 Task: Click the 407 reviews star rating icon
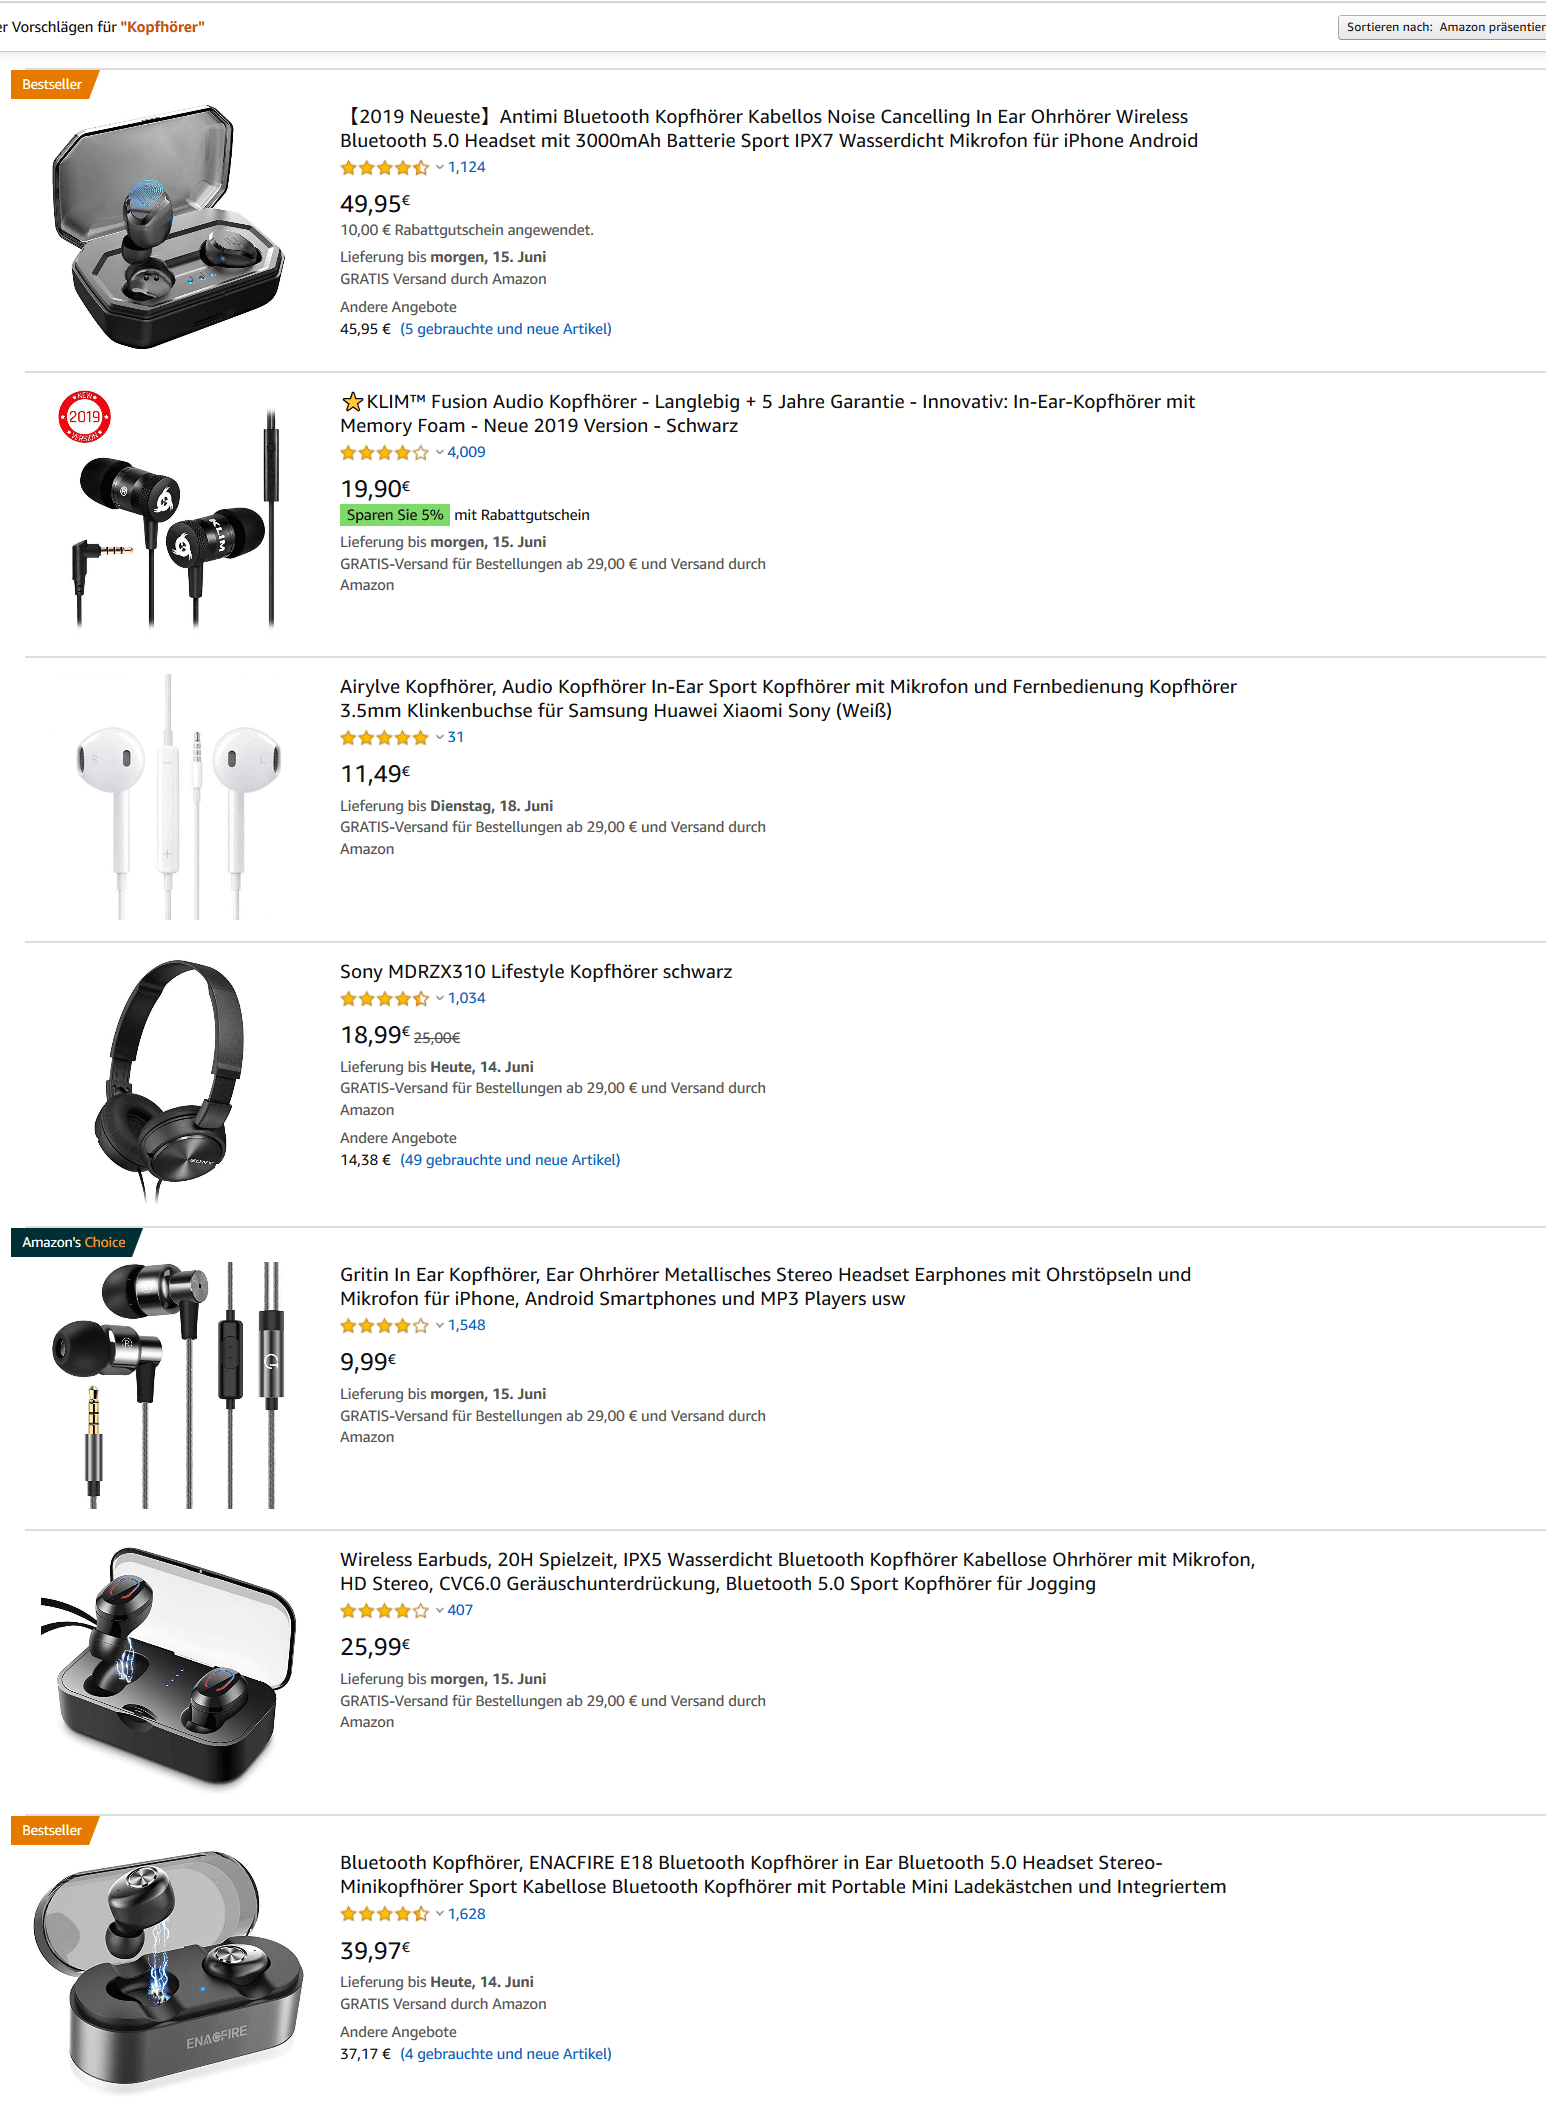coord(385,1611)
